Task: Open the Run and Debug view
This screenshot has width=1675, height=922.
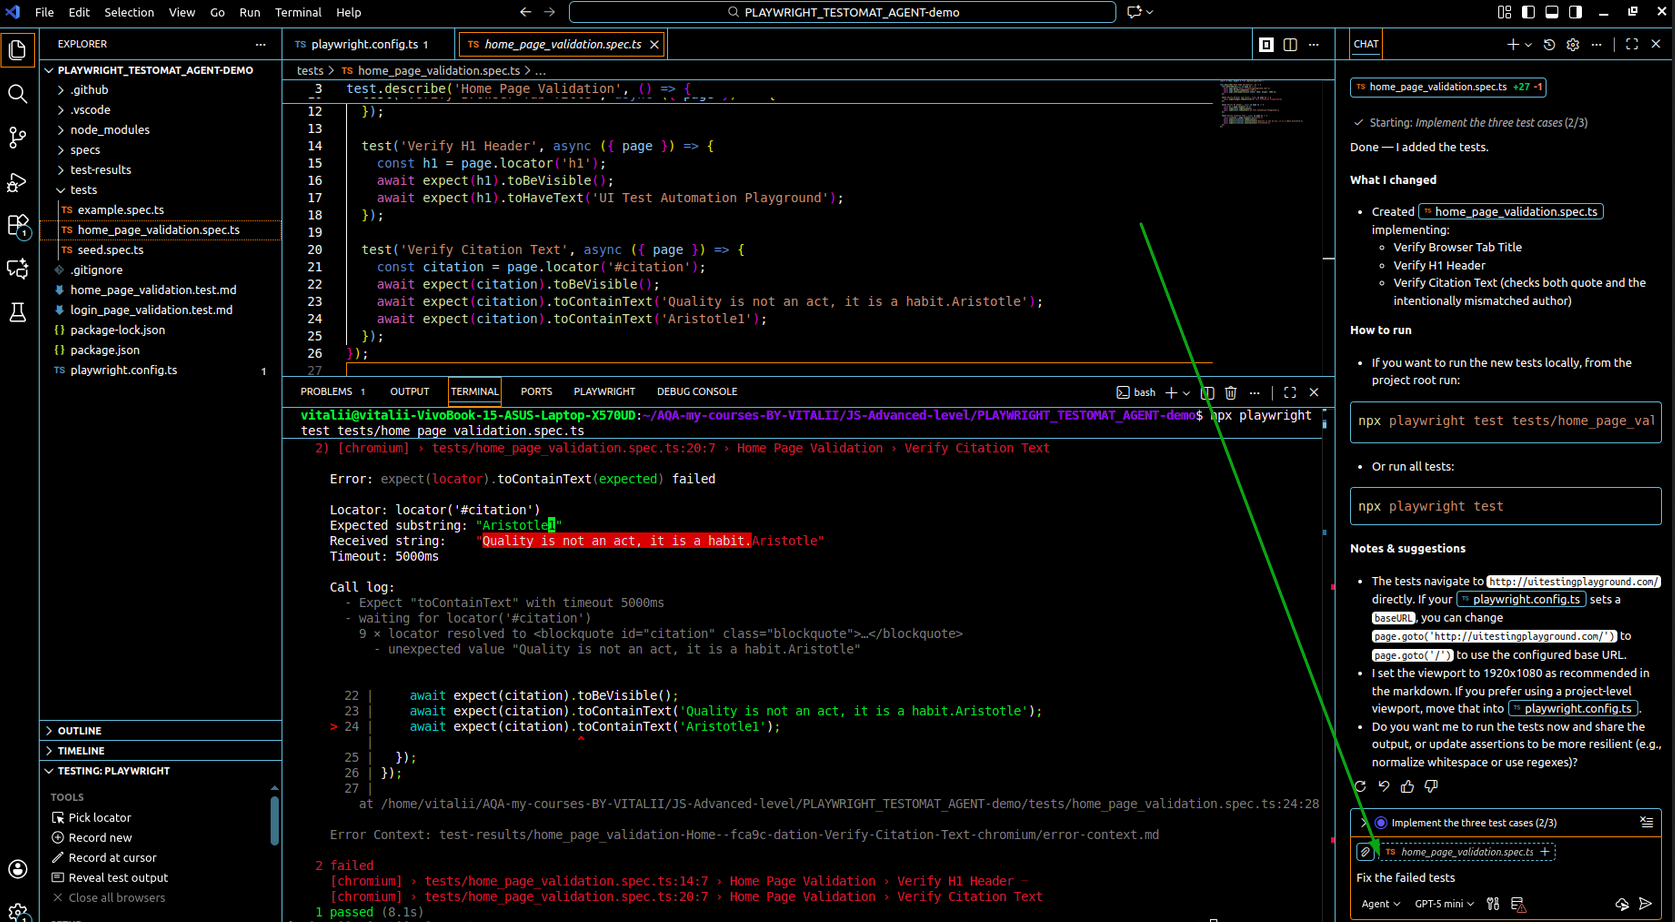Action: point(17,182)
